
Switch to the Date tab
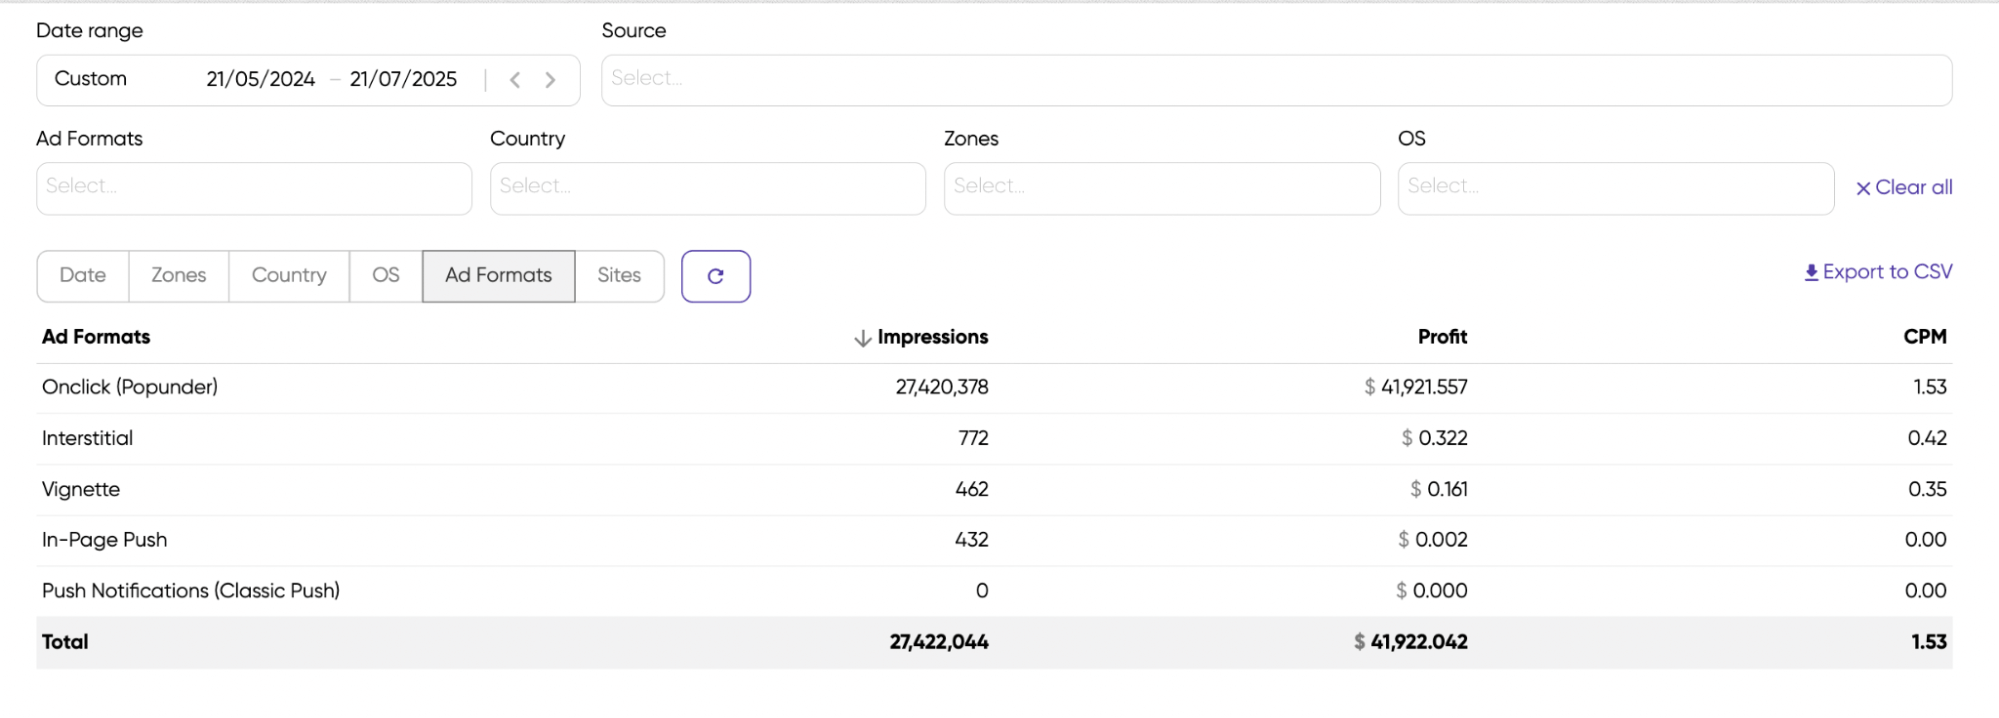(x=83, y=276)
